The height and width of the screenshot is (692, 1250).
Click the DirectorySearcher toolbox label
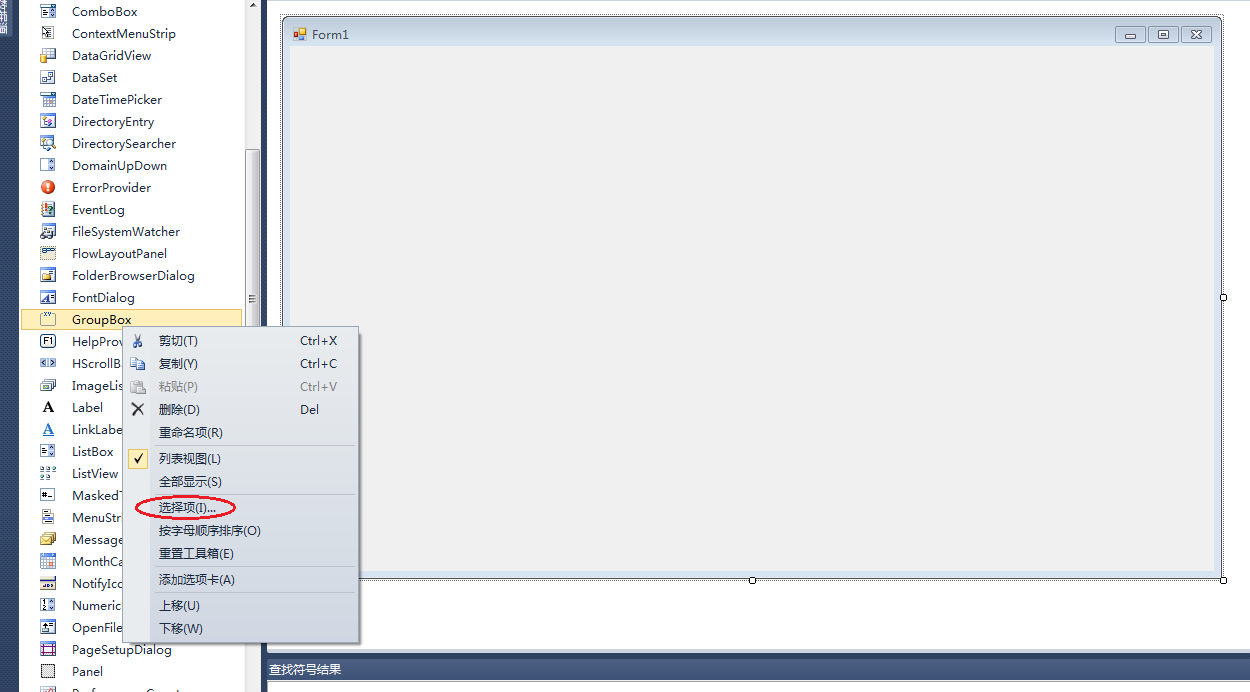124,144
